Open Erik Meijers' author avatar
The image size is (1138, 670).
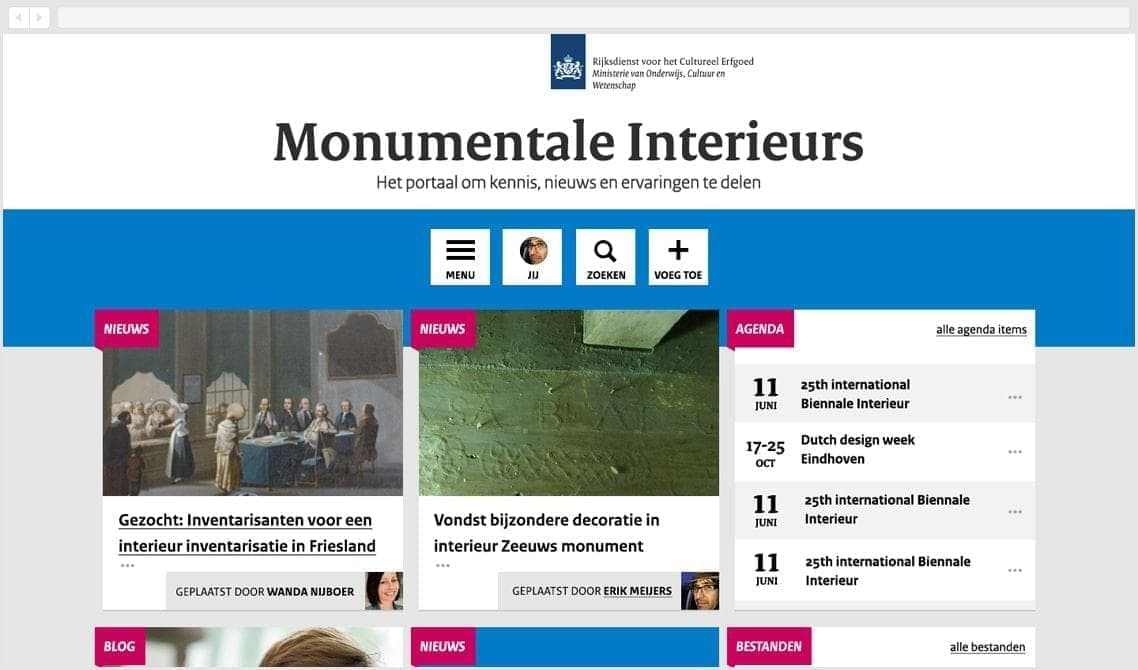tap(700, 590)
